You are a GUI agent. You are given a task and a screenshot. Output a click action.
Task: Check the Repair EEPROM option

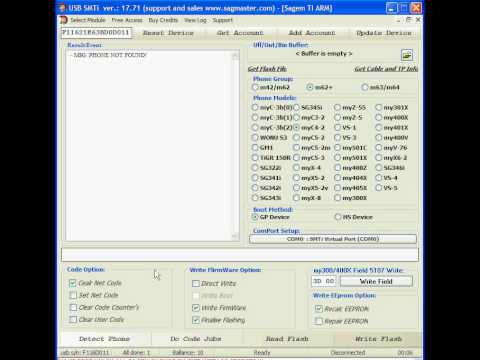319,321
